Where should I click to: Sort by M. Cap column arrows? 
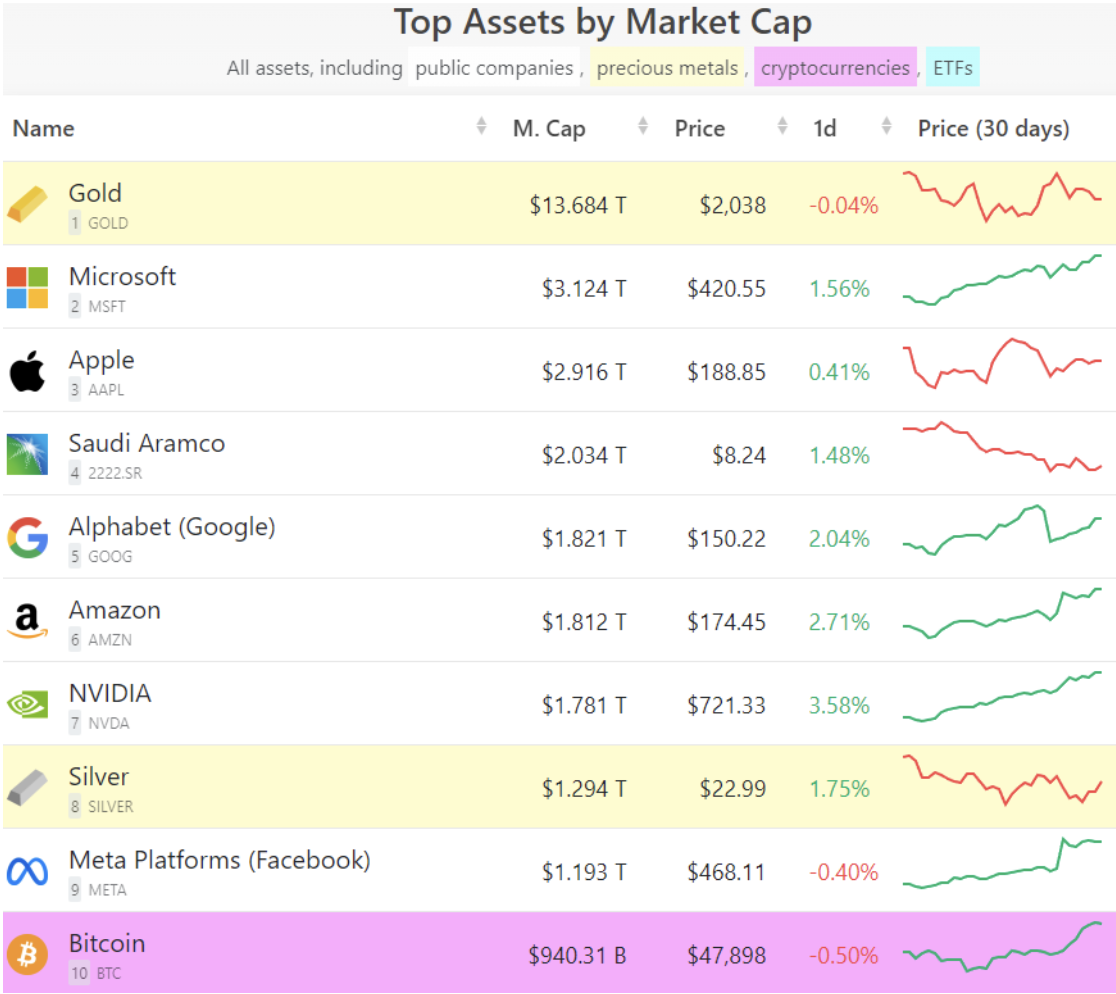(x=643, y=127)
